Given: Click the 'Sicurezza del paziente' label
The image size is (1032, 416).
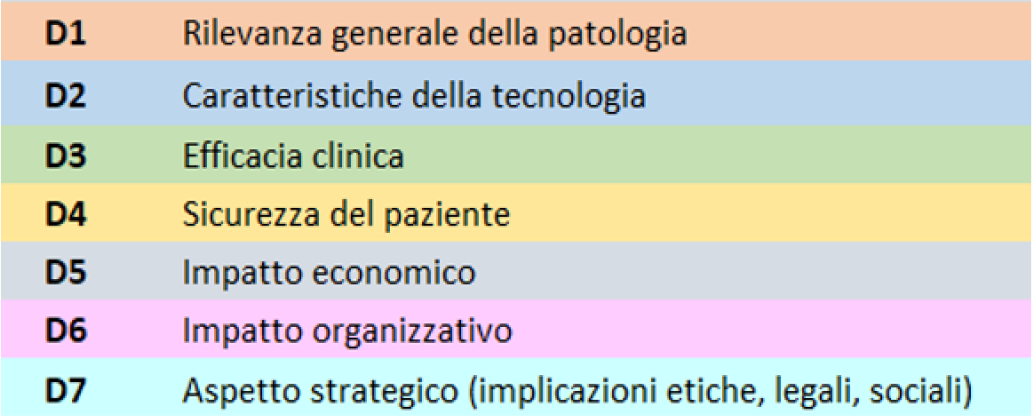Looking at the screenshot, I should coord(346,214).
